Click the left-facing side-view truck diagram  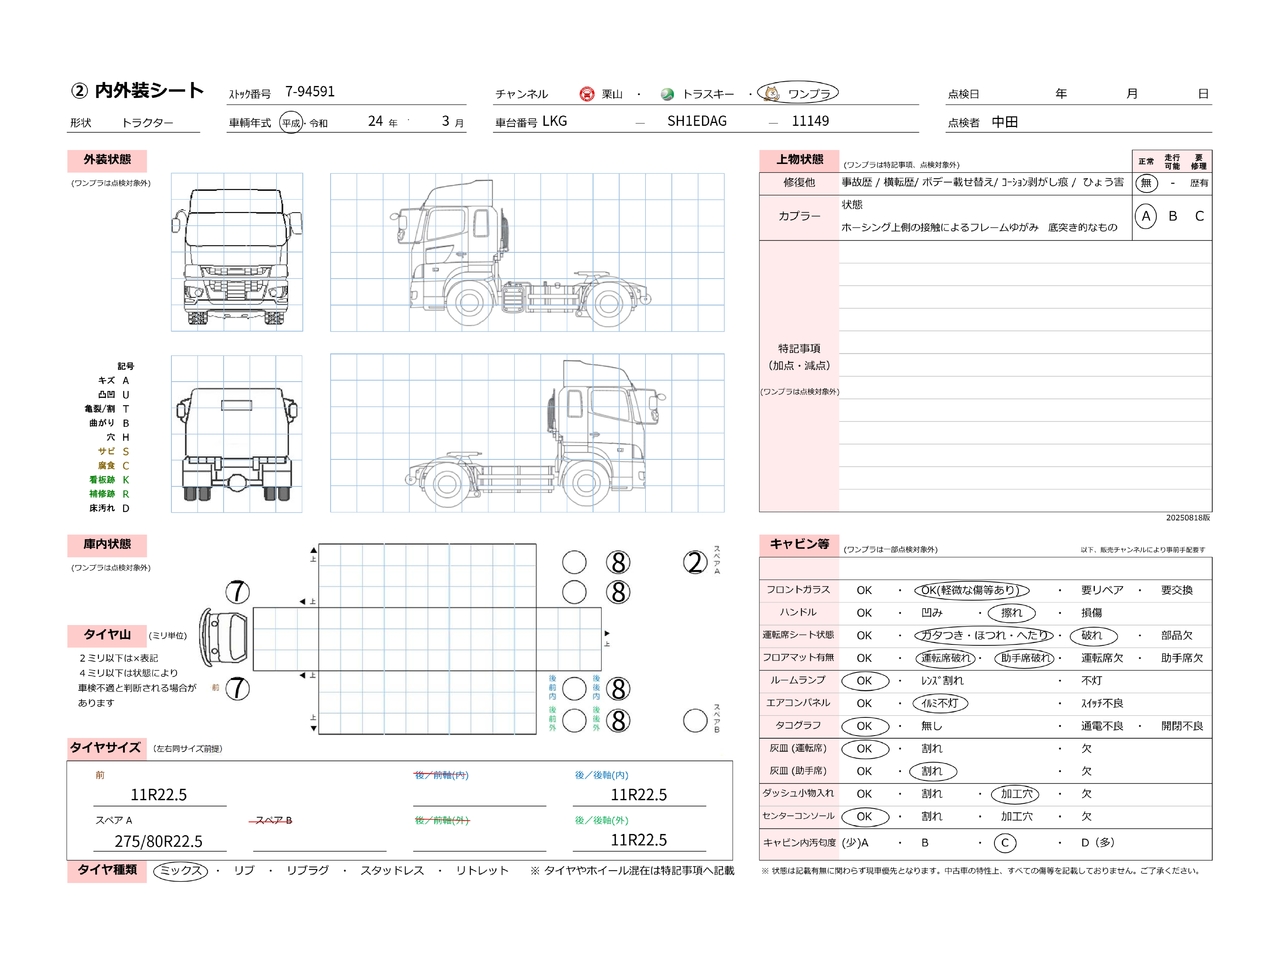pyautogui.click(x=527, y=252)
